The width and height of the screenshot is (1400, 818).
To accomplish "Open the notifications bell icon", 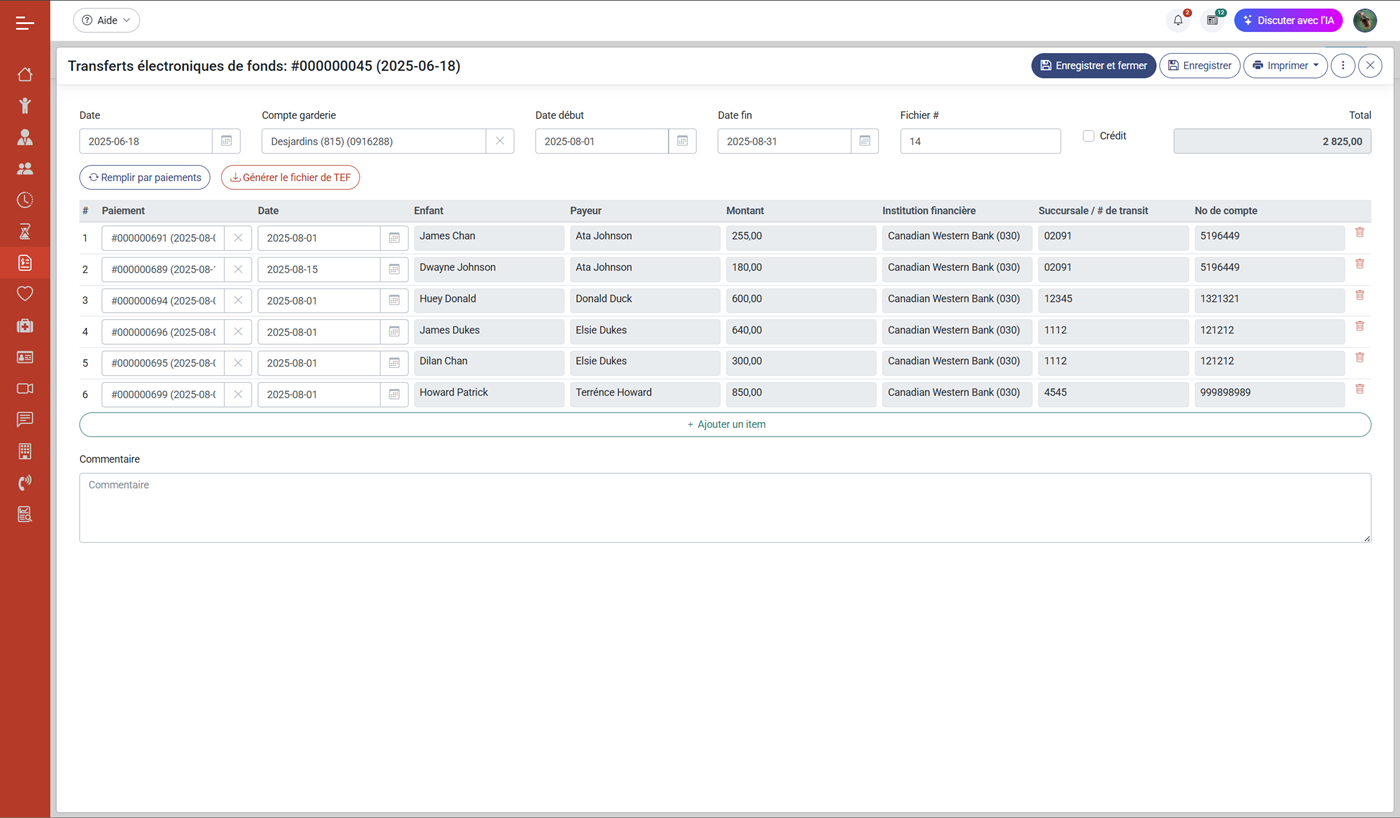I will [1178, 20].
